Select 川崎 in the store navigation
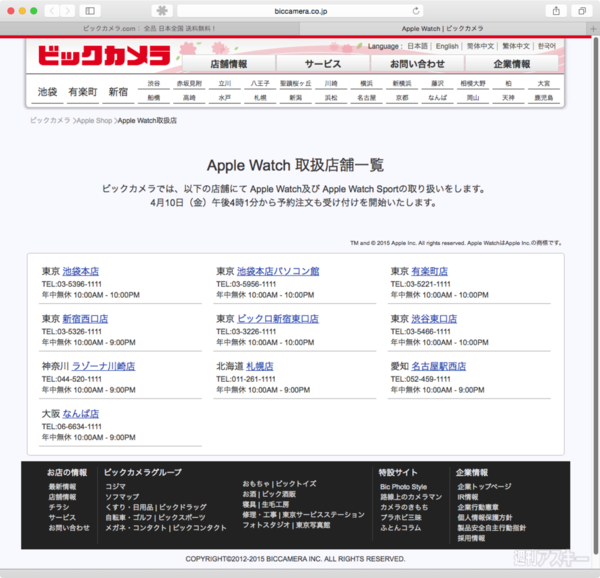This screenshot has width=600, height=578. tap(331, 83)
